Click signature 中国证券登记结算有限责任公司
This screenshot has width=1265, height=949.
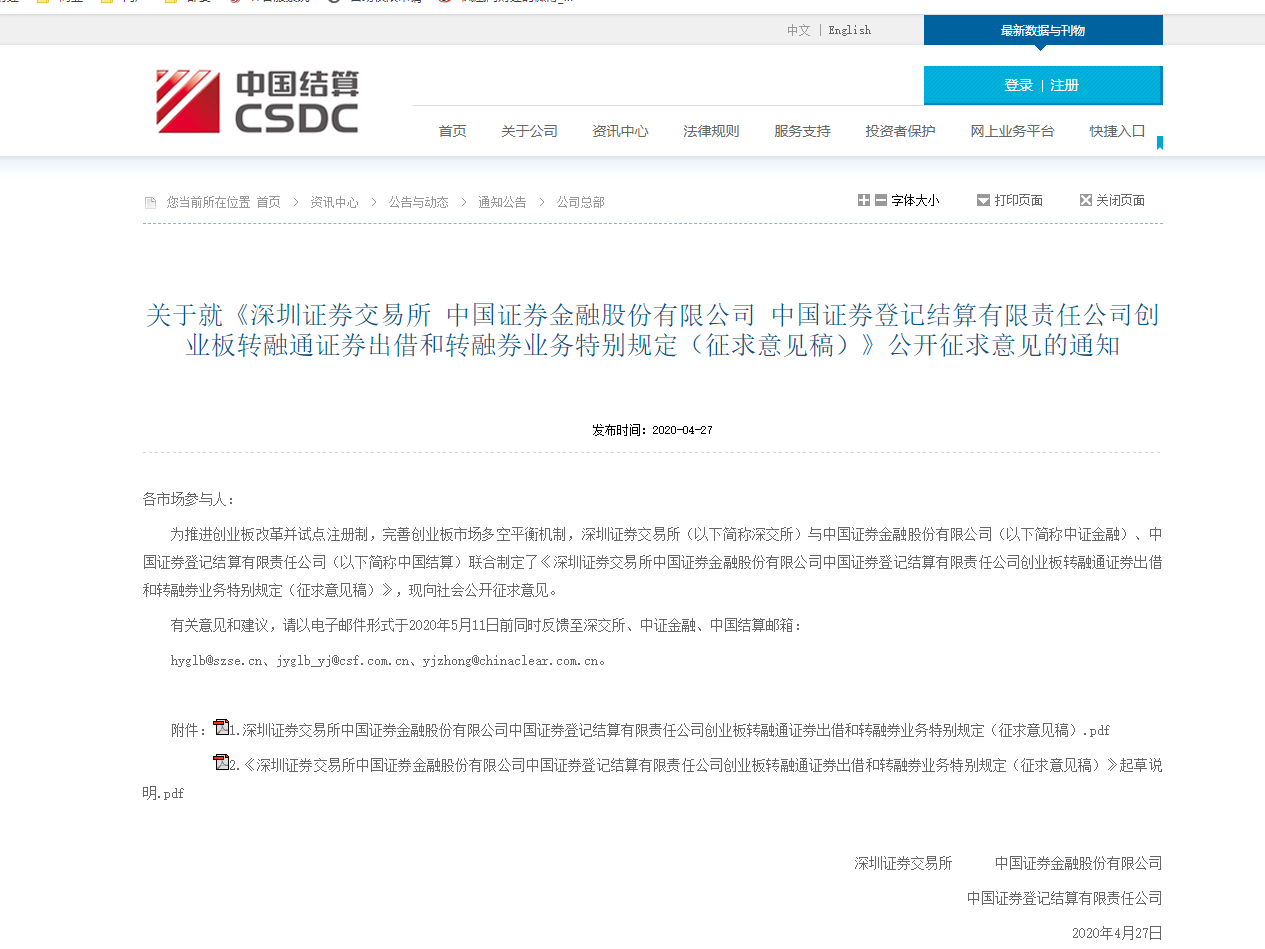[x=1064, y=898]
